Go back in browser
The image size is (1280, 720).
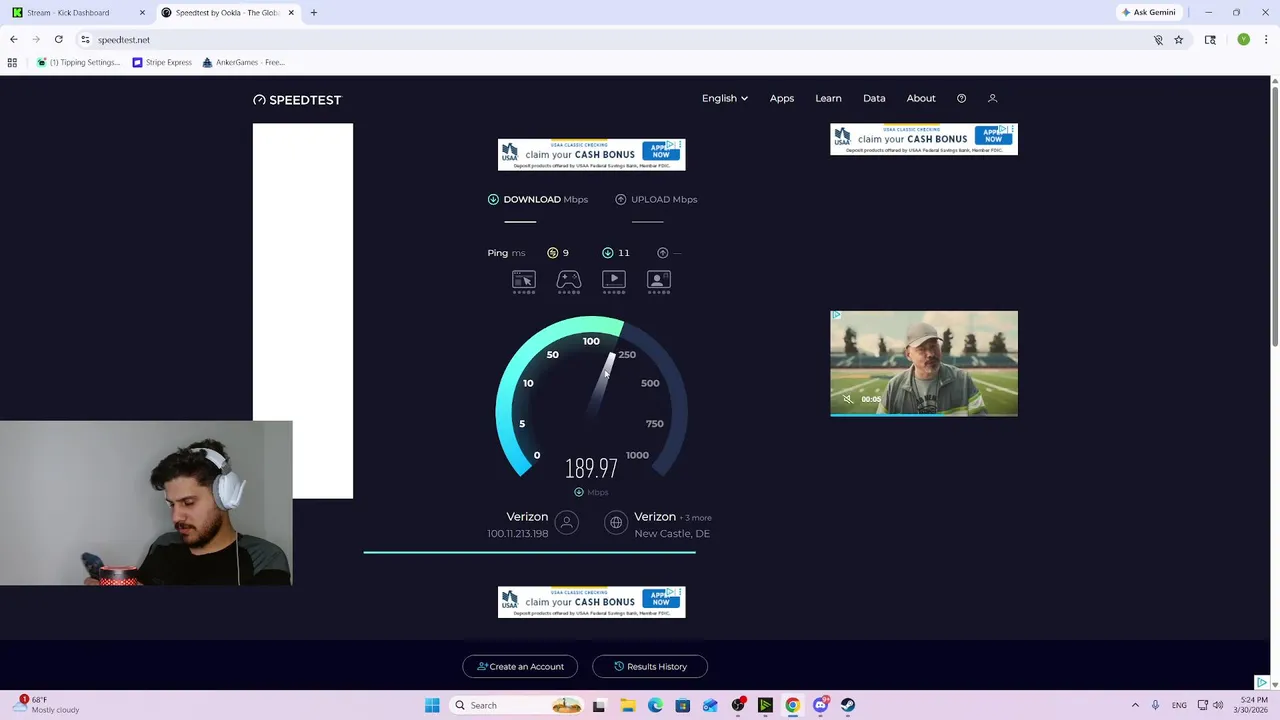coord(13,39)
